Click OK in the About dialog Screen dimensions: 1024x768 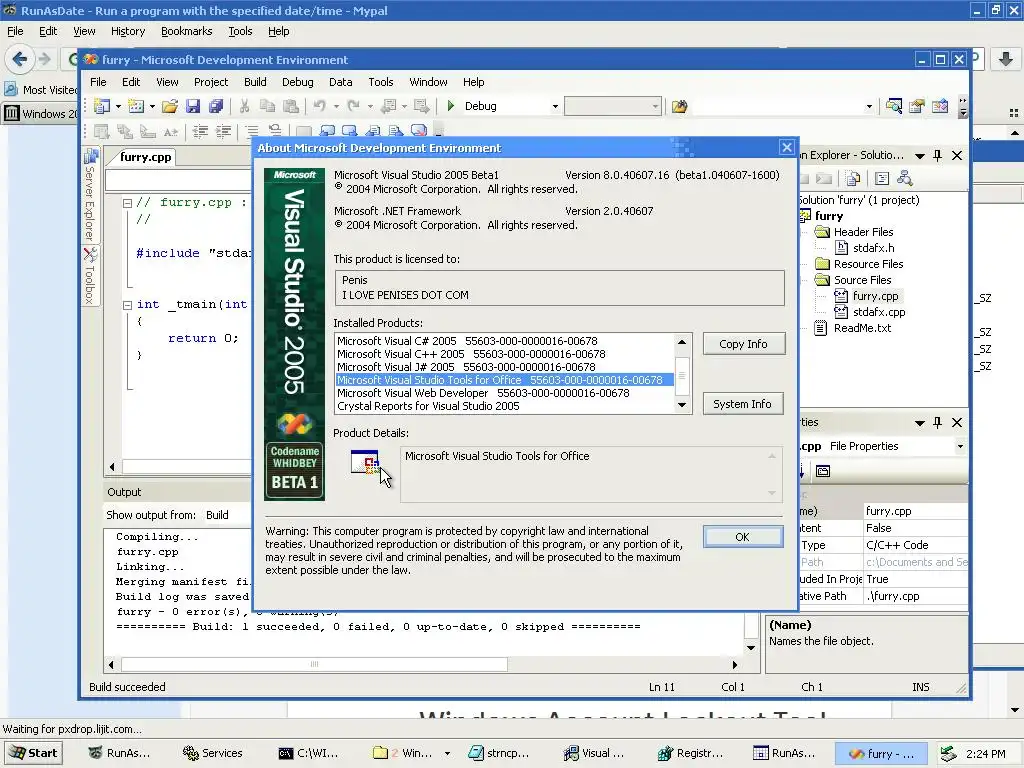click(x=743, y=537)
